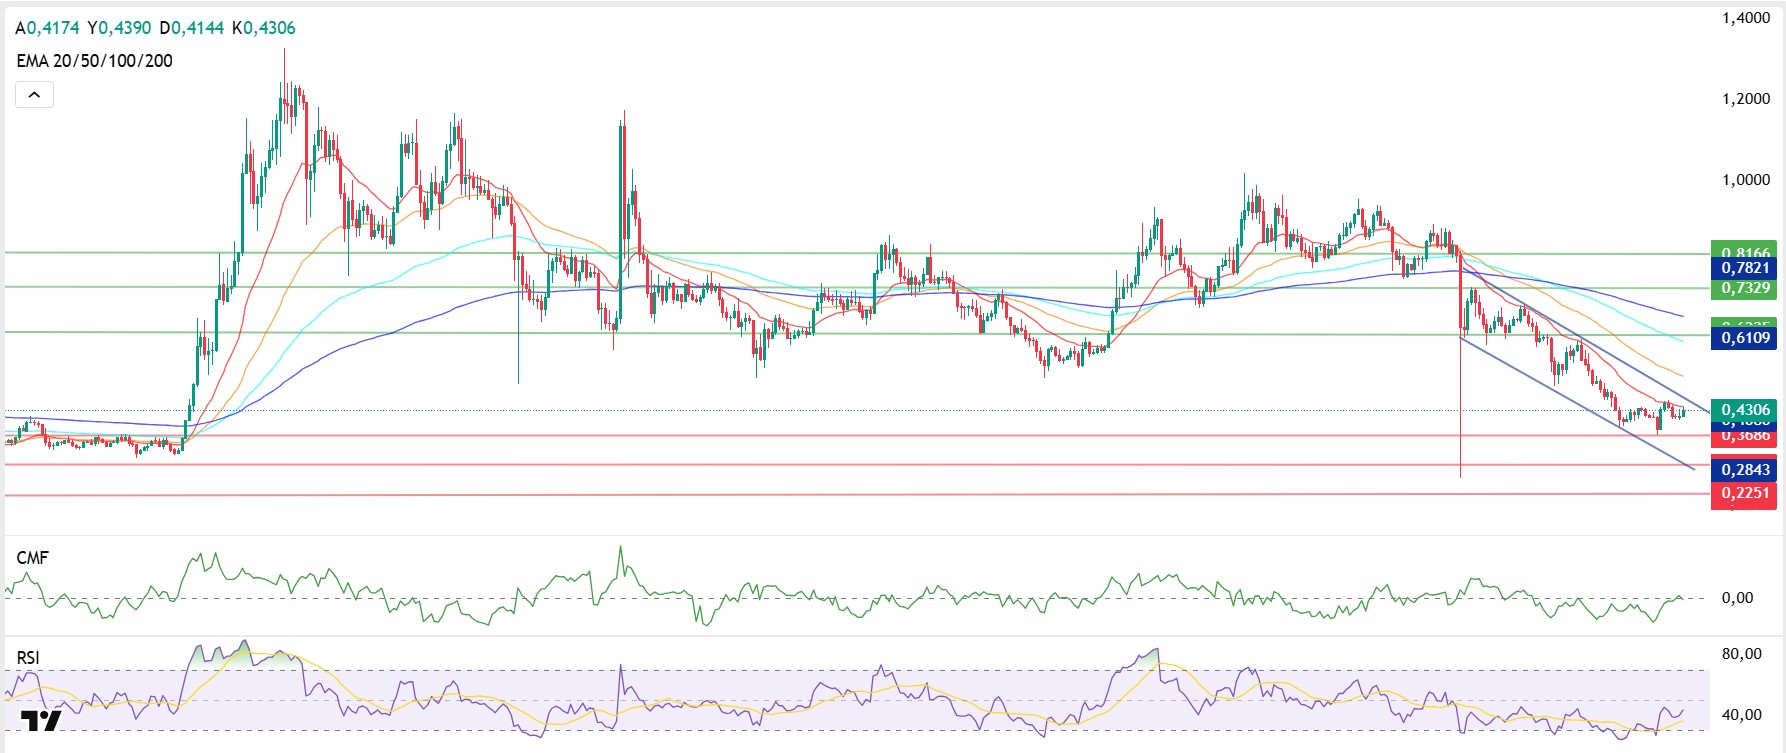Open the RSI indicator label
Image resolution: width=1786 pixels, height=753 pixels.
click(x=28, y=658)
